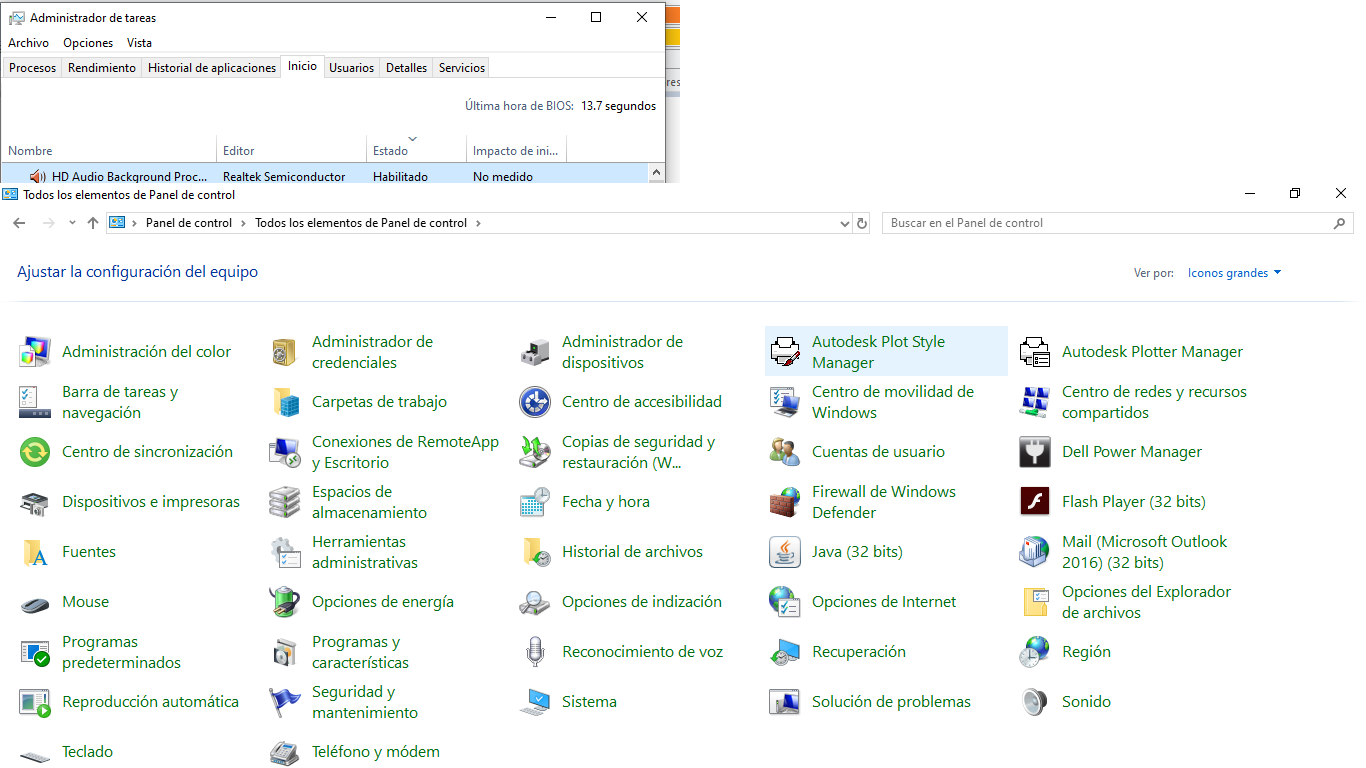This screenshot has height=768, width=1366.
Task: Click the Opciones de Internet link
Action: 884,602
